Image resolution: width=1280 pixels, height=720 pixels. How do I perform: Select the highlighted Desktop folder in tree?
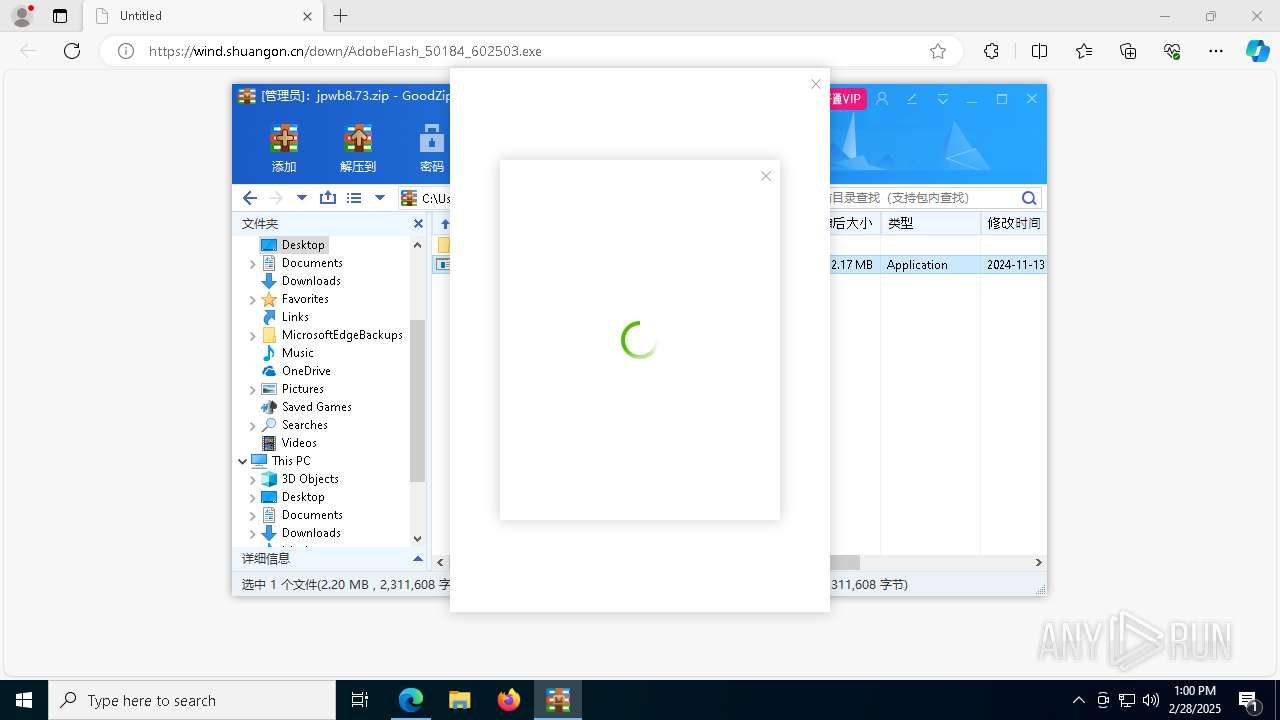coord(303,245)
